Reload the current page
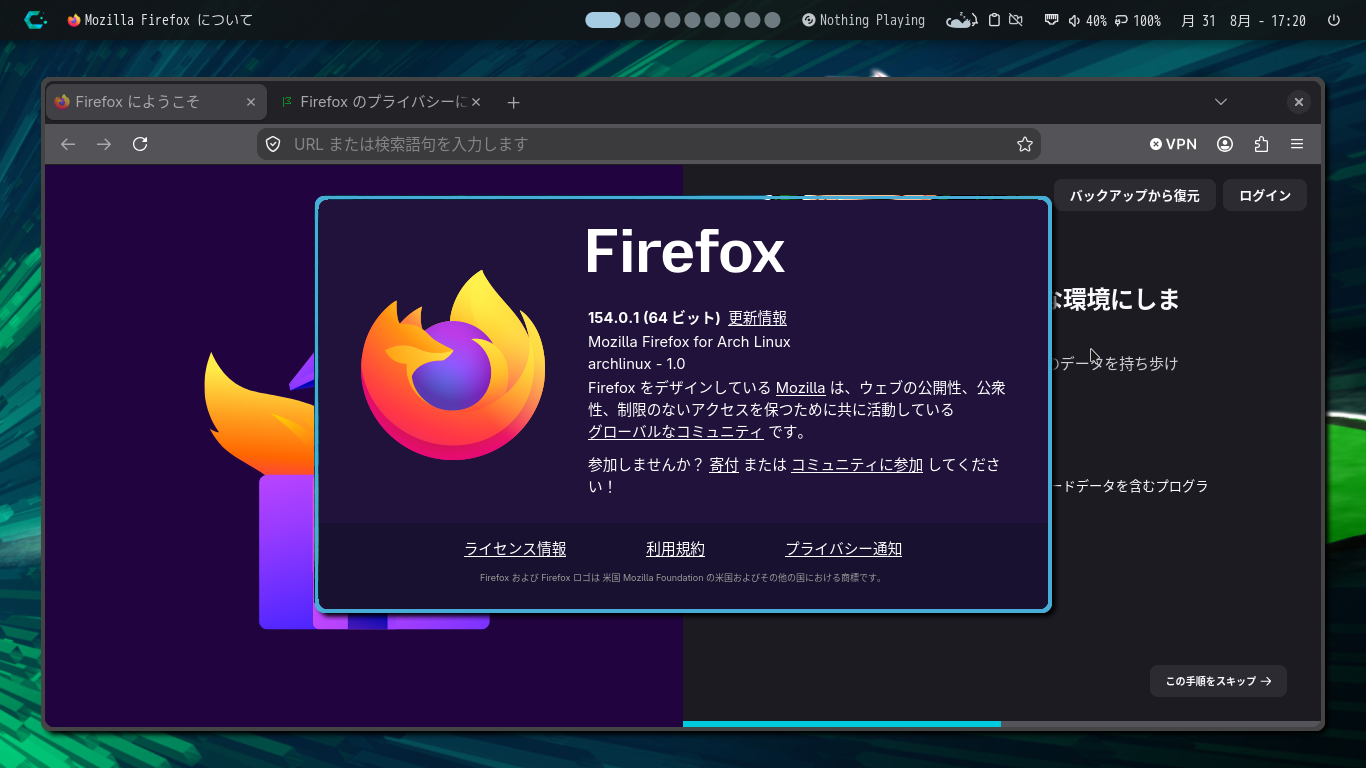Image resolution: width=1366 pixels, height=768 pixels. [x=140, y=144]
